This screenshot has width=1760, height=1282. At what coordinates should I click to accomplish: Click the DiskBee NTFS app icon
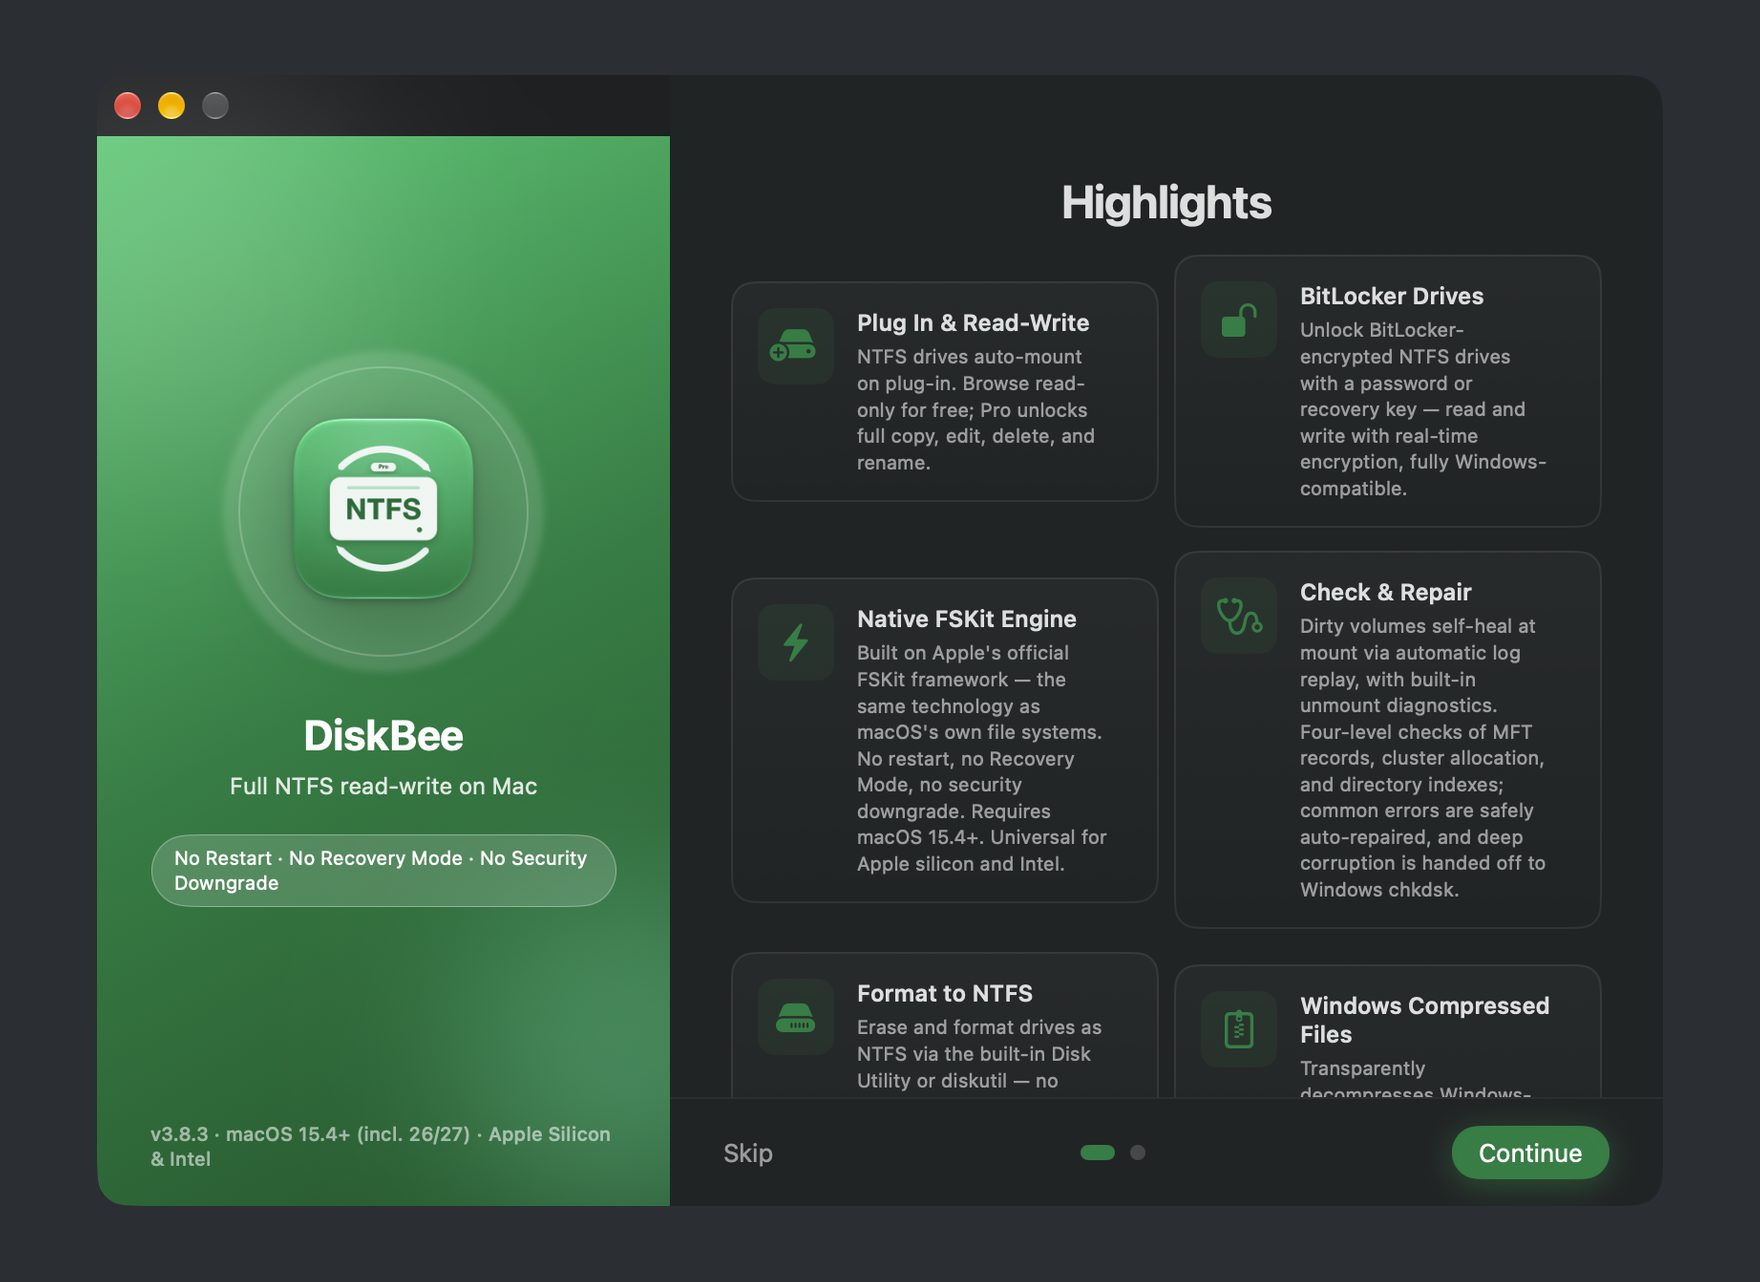(383, 508)
